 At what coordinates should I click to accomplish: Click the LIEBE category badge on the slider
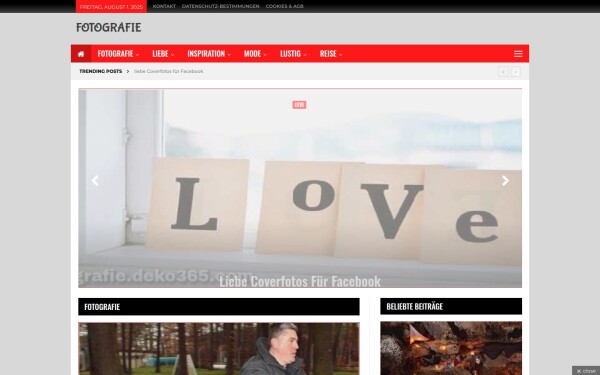click(299, 104)
